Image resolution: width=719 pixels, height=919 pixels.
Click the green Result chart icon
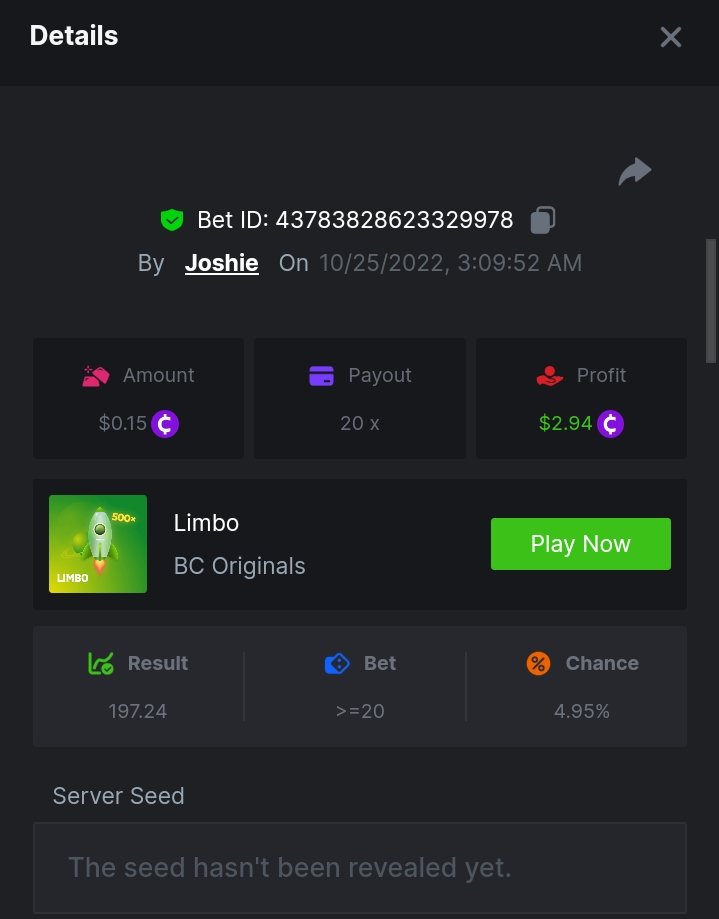pyautogui.click(x=101, y=663)
